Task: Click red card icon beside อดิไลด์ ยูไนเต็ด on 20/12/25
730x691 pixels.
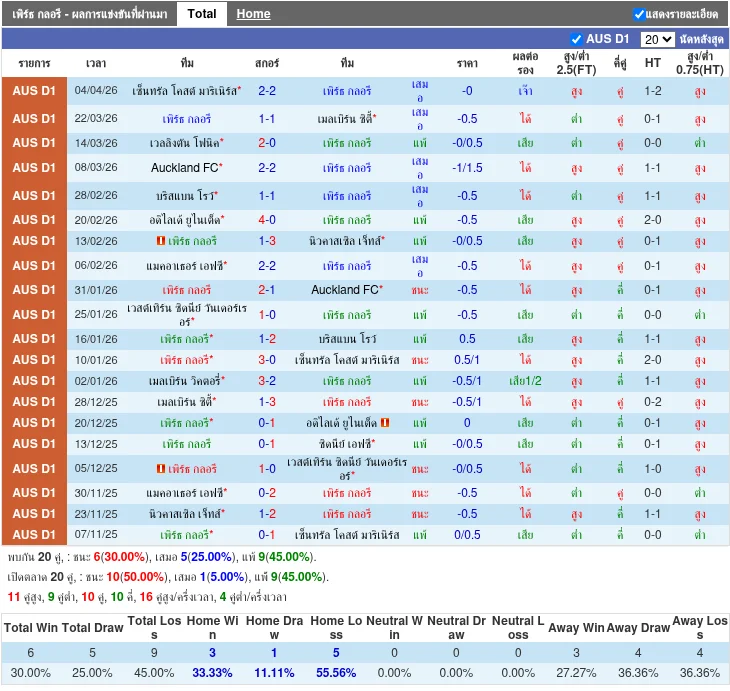Action: [x=385, y=423]
